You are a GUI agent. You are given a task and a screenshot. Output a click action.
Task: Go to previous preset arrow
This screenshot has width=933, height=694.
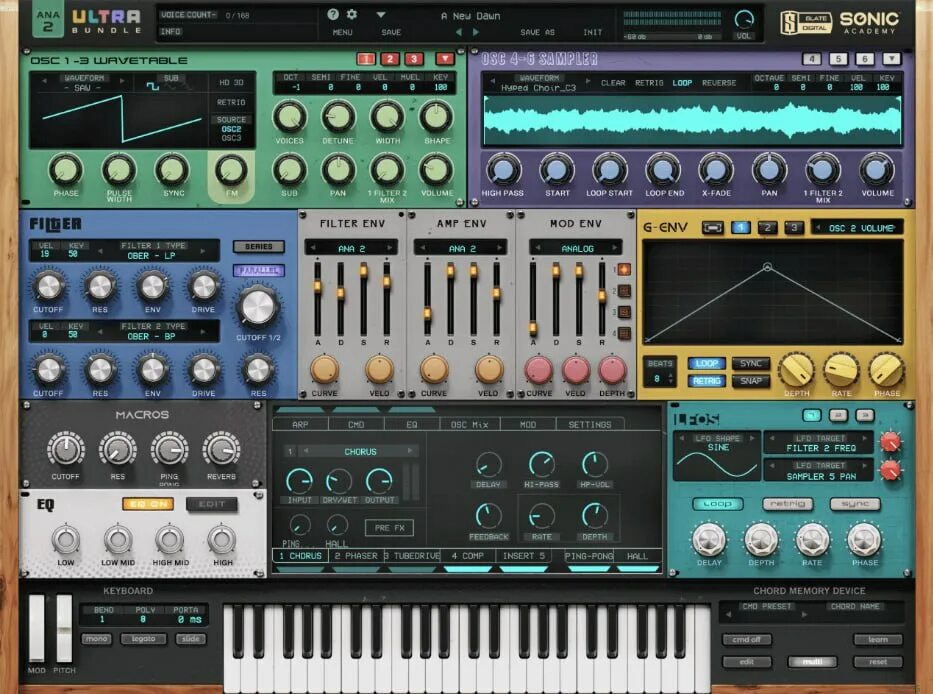point(459,32)
